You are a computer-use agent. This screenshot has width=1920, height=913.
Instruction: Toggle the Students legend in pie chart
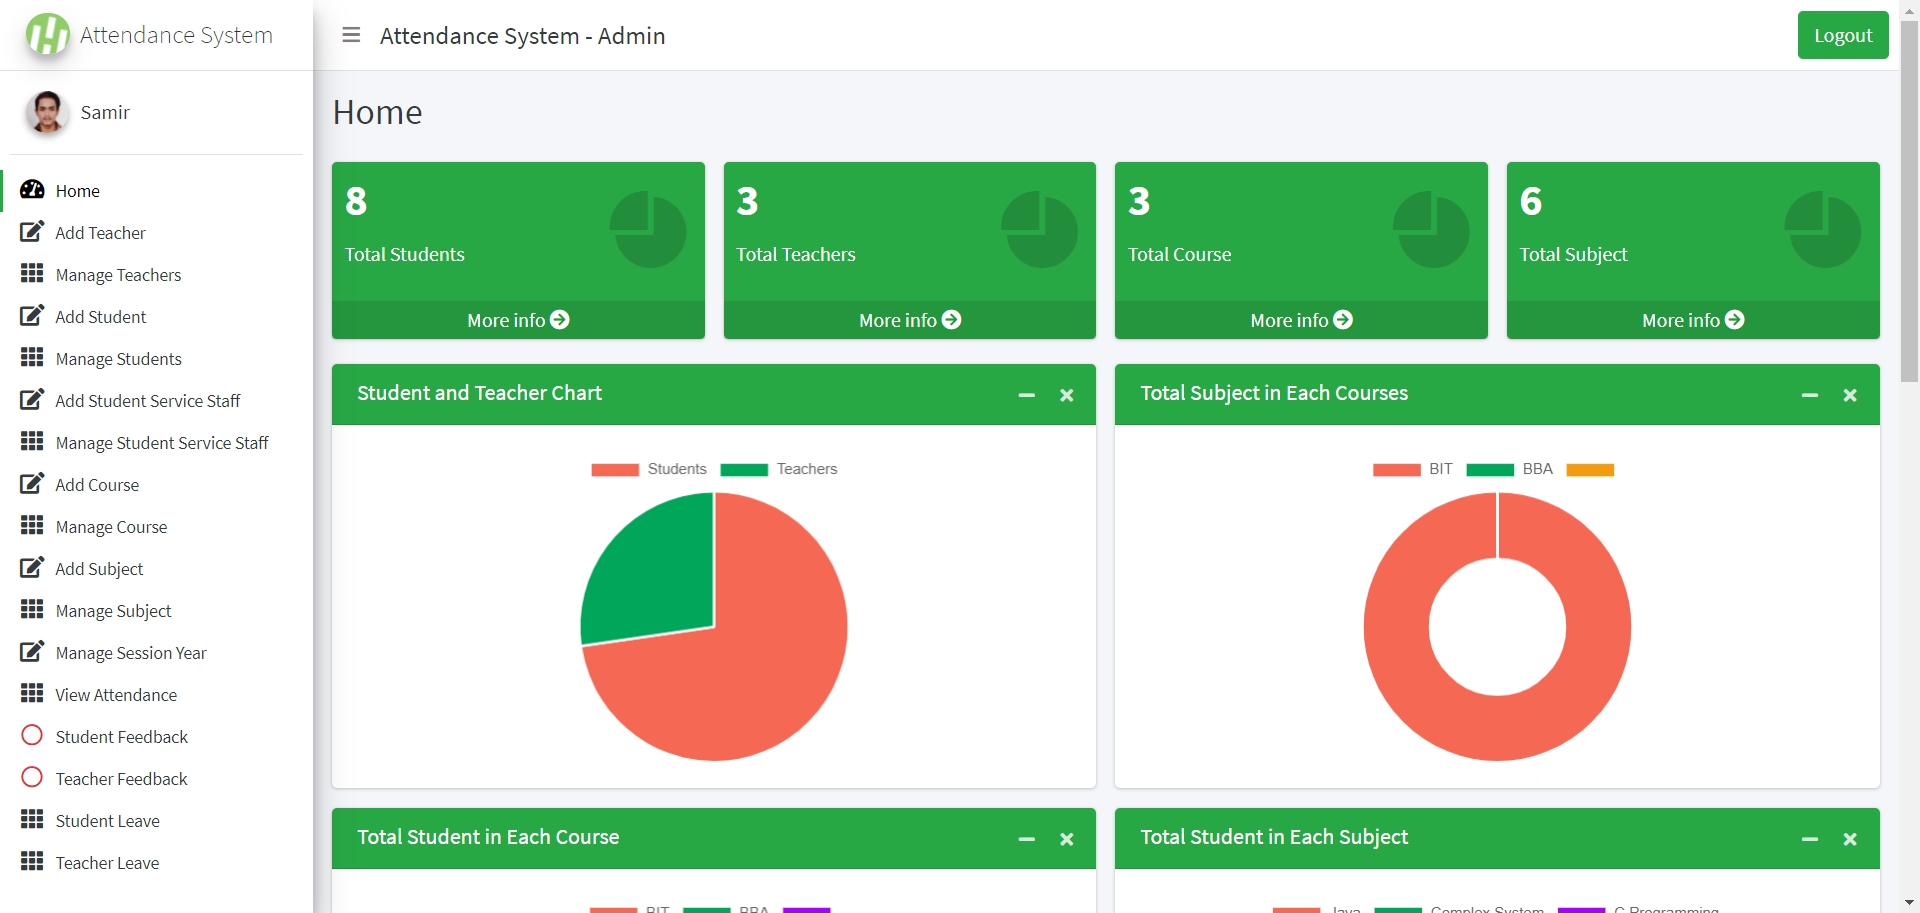click(x=649, y=469)
